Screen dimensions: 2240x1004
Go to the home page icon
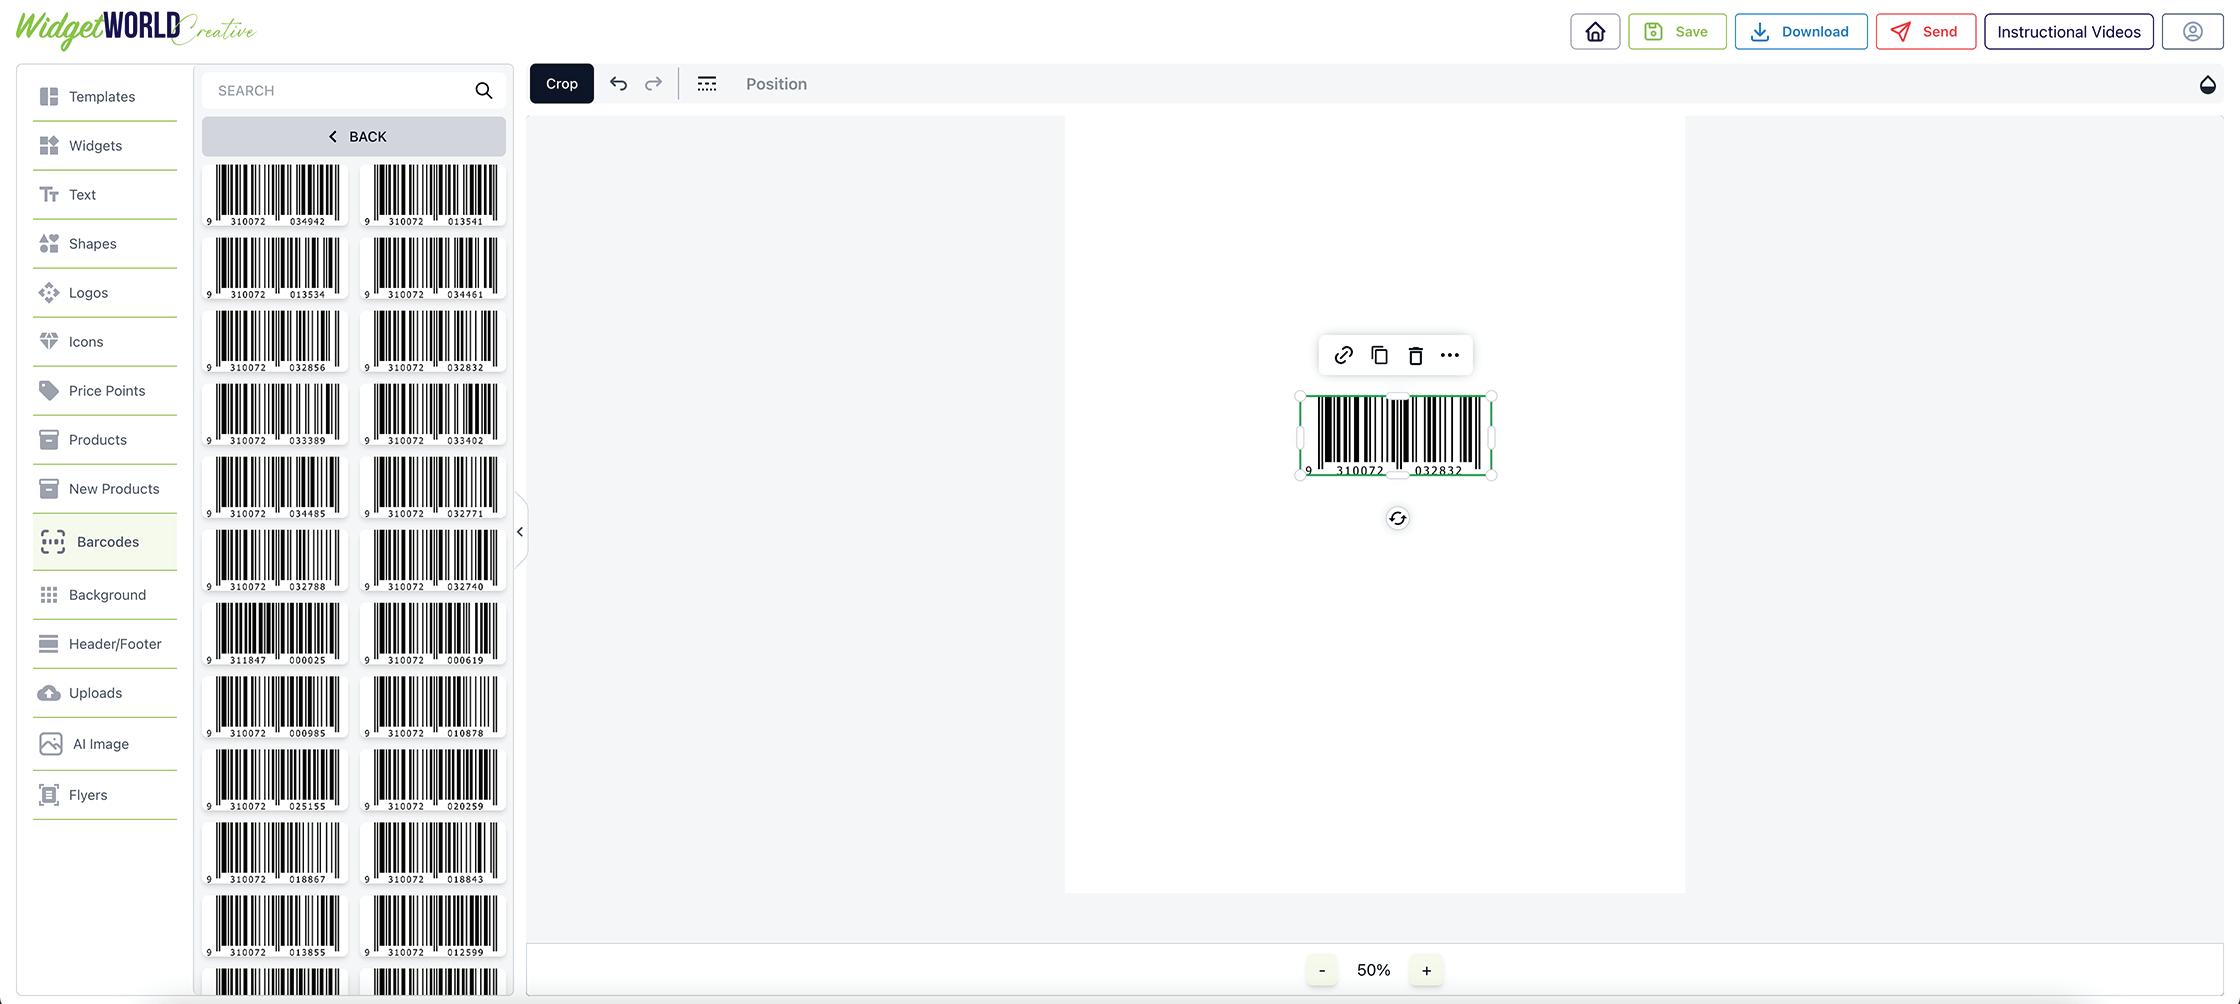click(1595, 32)
